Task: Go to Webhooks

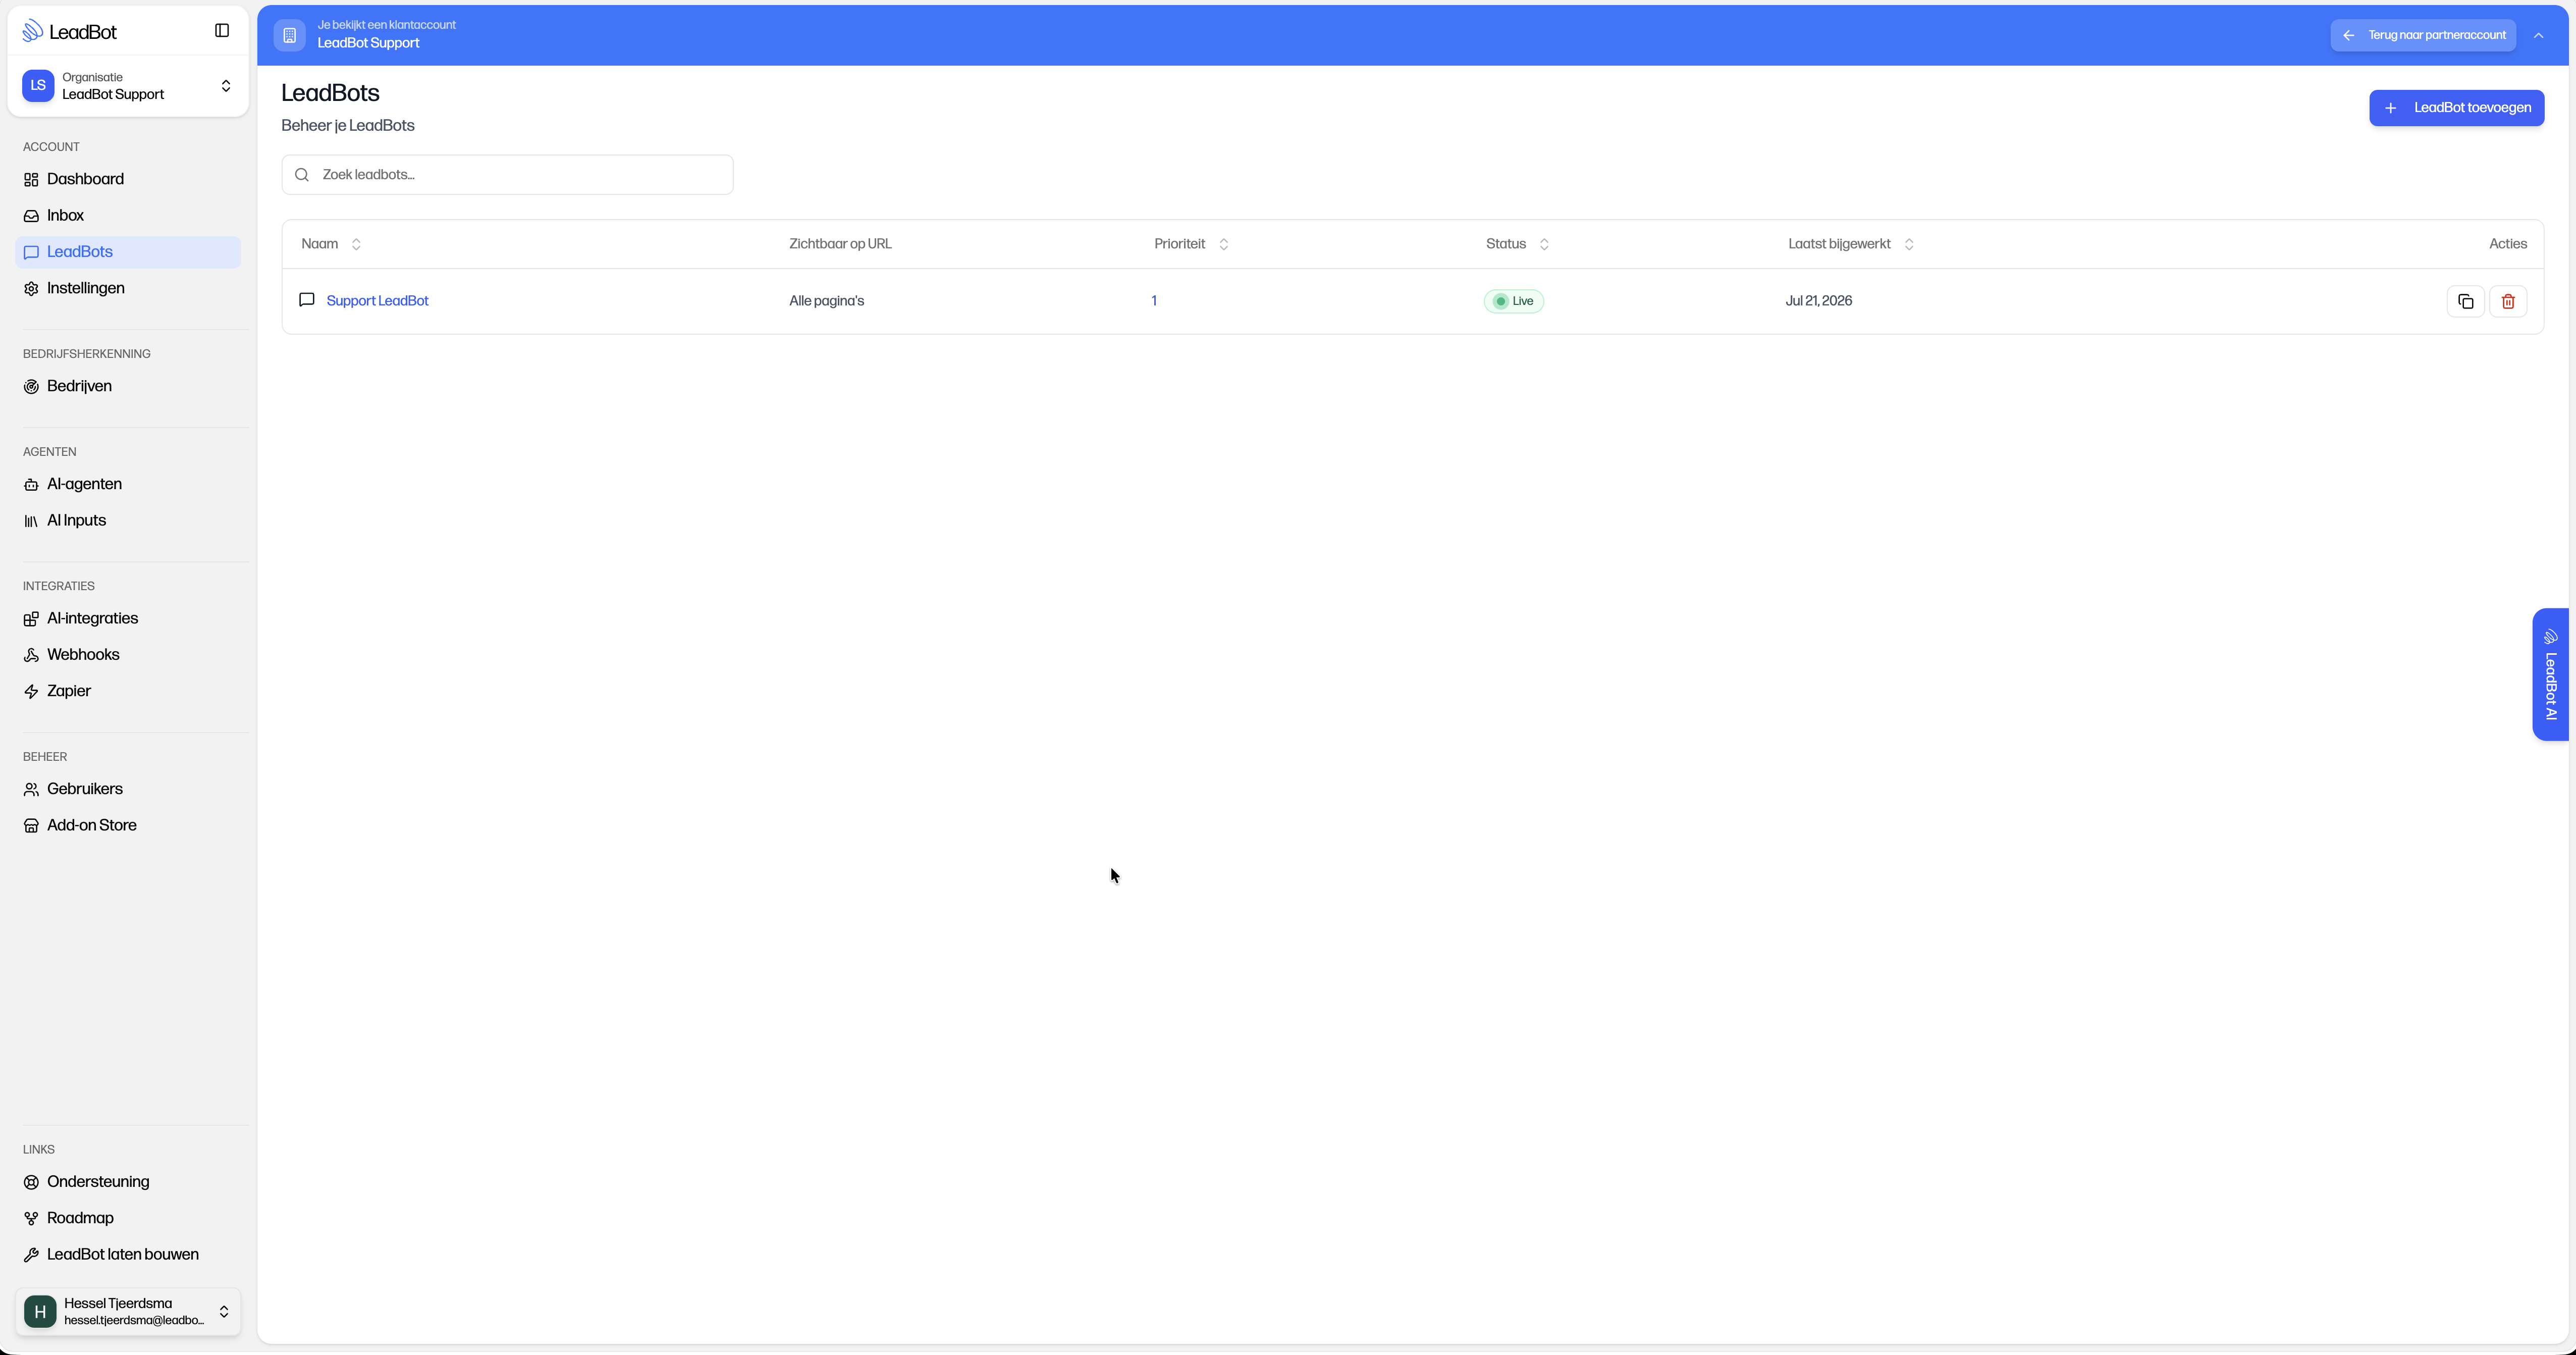Action: [128, 655]
